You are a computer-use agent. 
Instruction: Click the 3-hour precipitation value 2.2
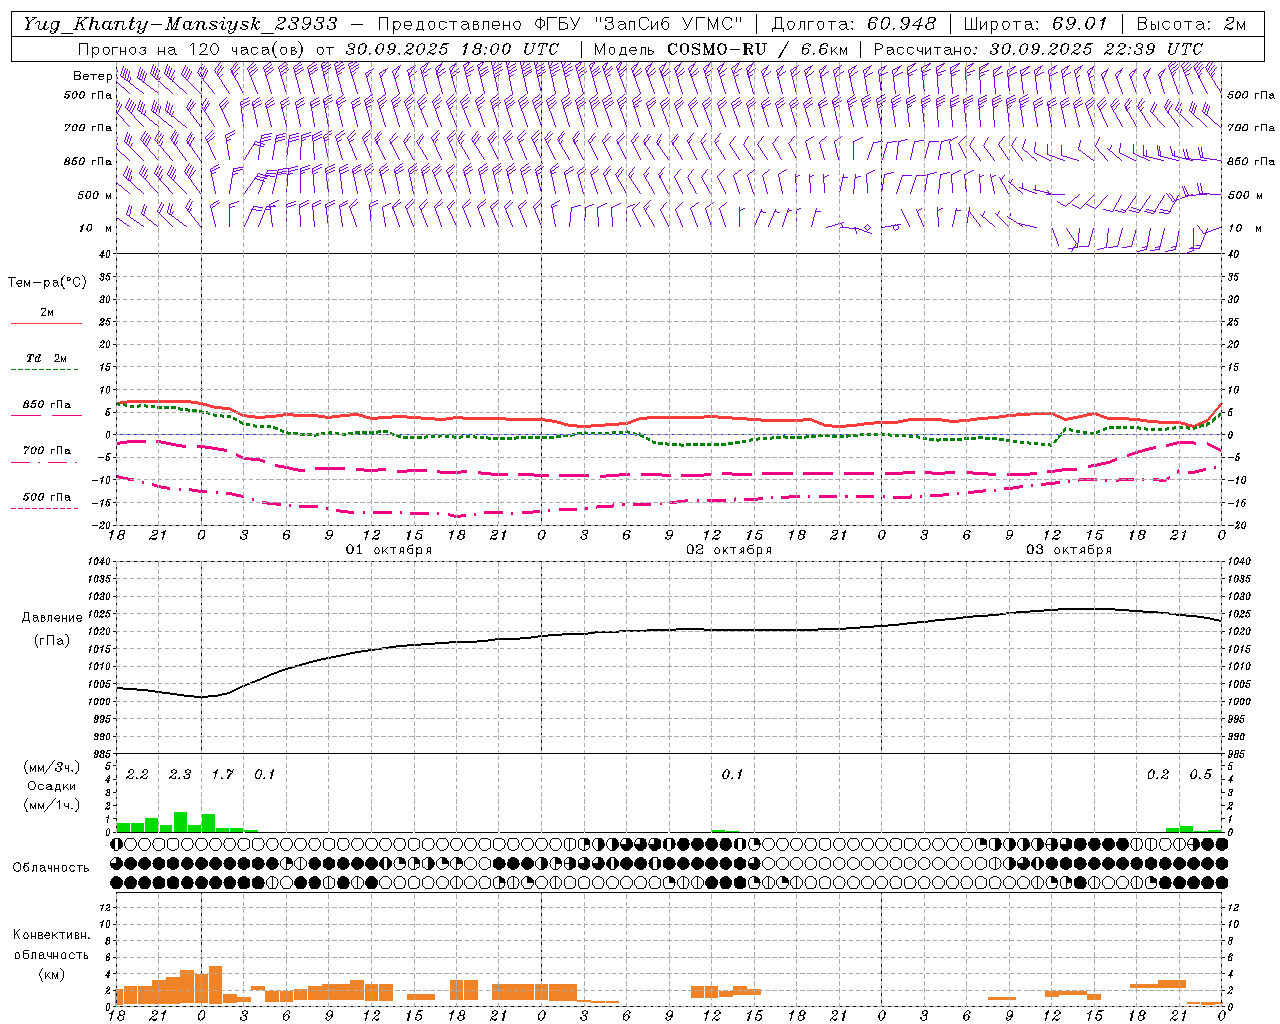[137, 775]
